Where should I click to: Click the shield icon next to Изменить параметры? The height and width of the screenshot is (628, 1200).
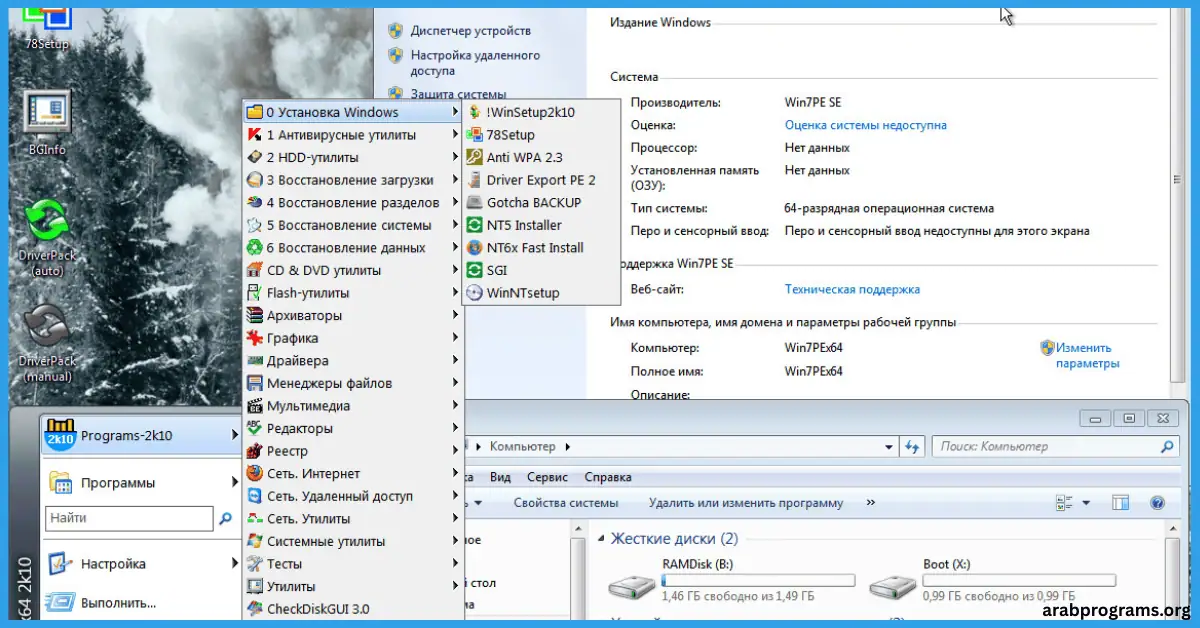[x=1047, y=348]
